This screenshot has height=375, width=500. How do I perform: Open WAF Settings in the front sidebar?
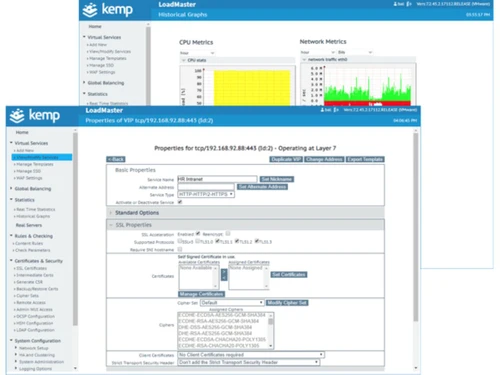[x=28, y=178]
